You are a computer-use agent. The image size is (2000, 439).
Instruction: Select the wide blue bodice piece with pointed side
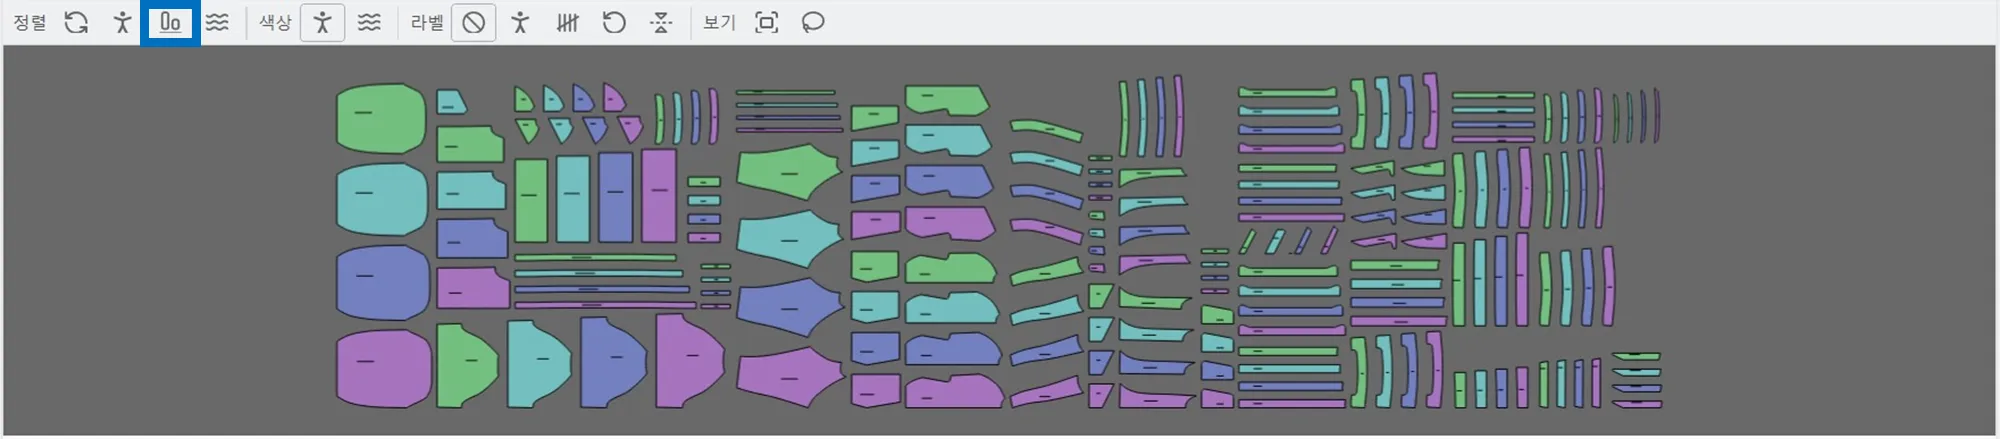790,308
